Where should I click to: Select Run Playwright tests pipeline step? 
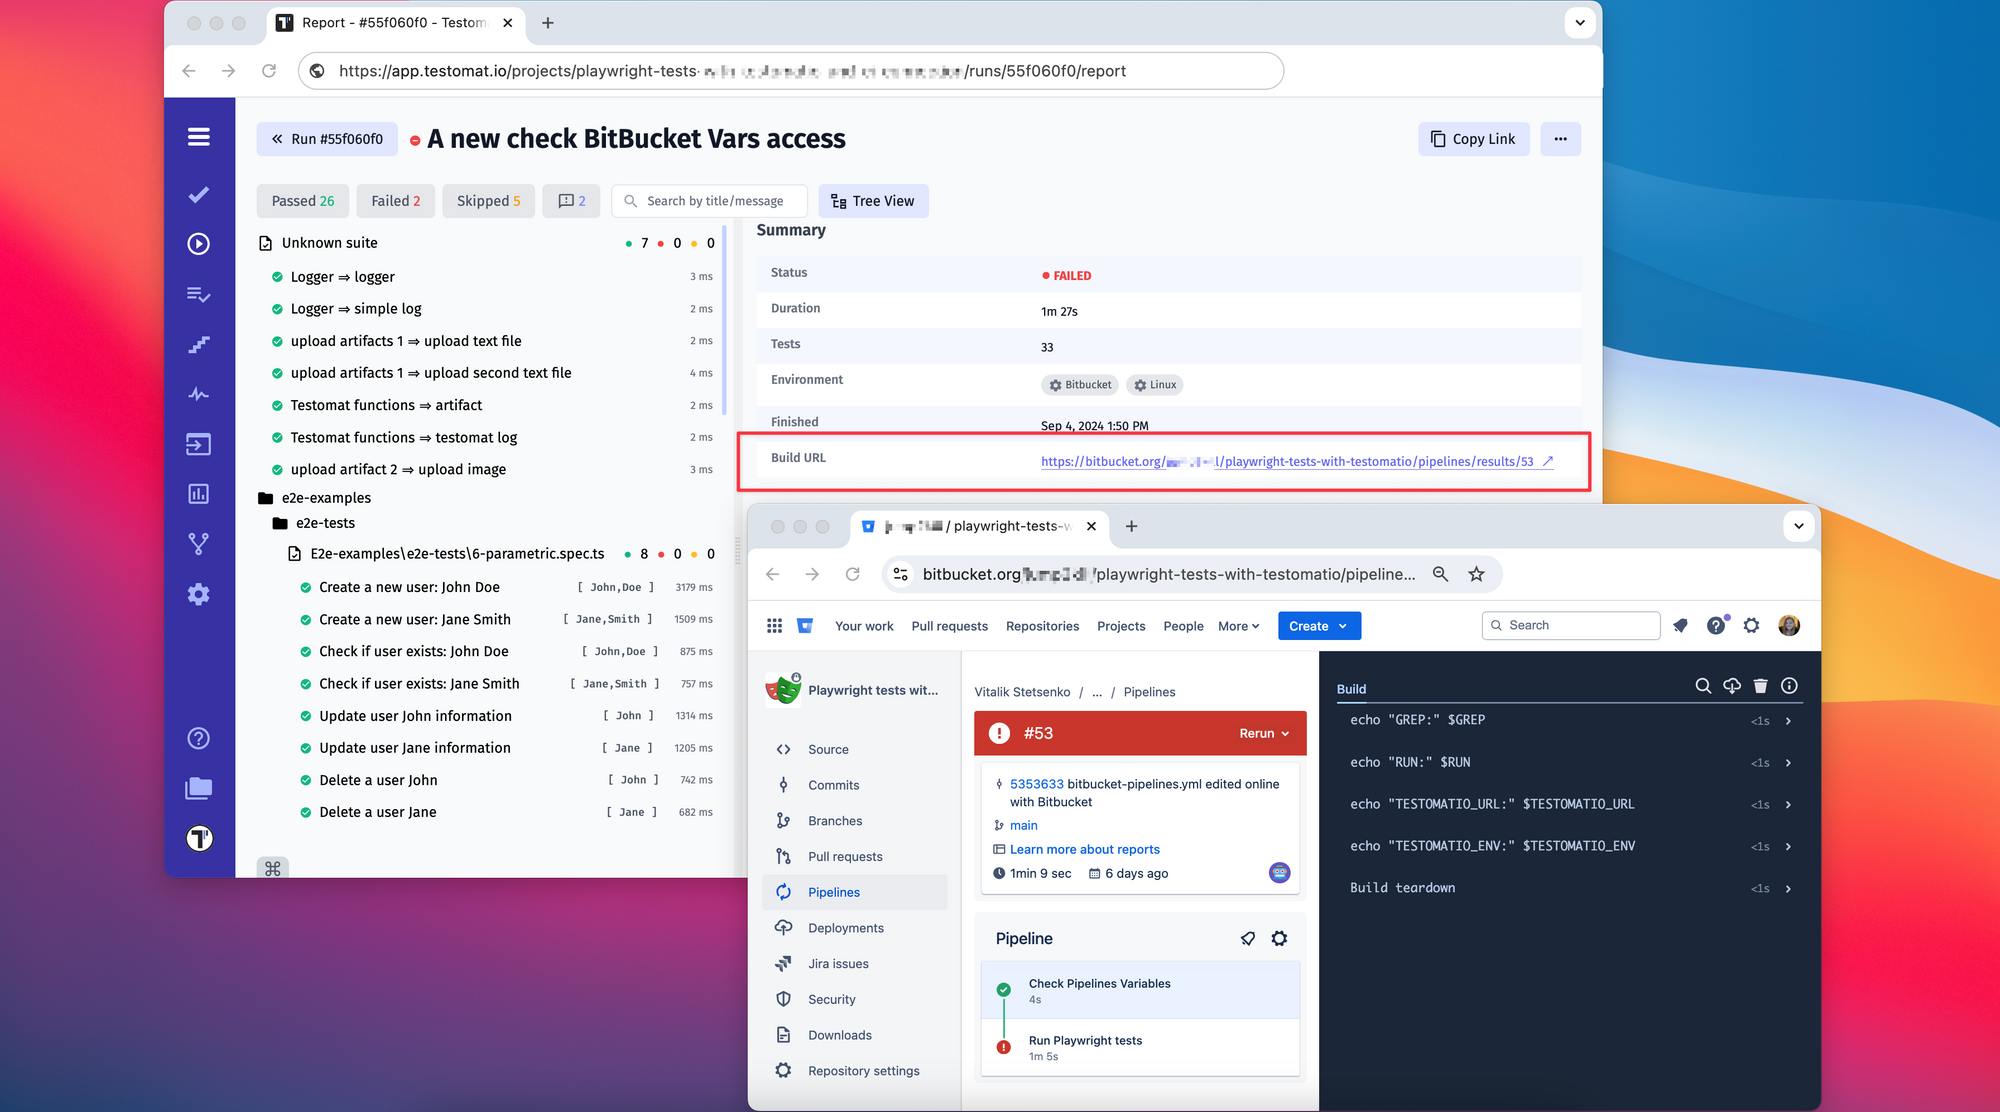[1140, 1047]
